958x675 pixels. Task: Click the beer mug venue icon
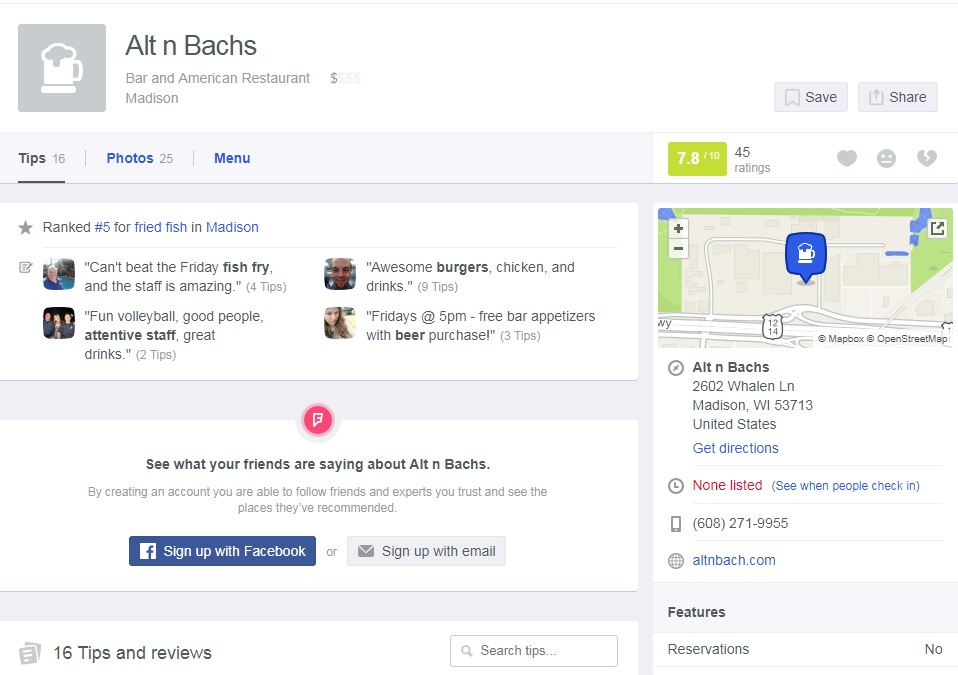click(x=62, y=68)
